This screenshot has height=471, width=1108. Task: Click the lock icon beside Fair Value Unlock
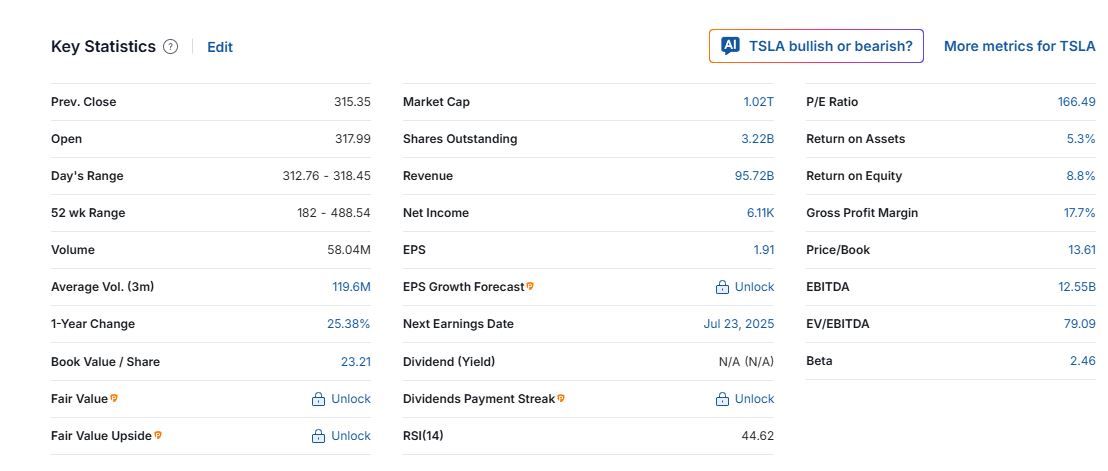coord(318,399)
